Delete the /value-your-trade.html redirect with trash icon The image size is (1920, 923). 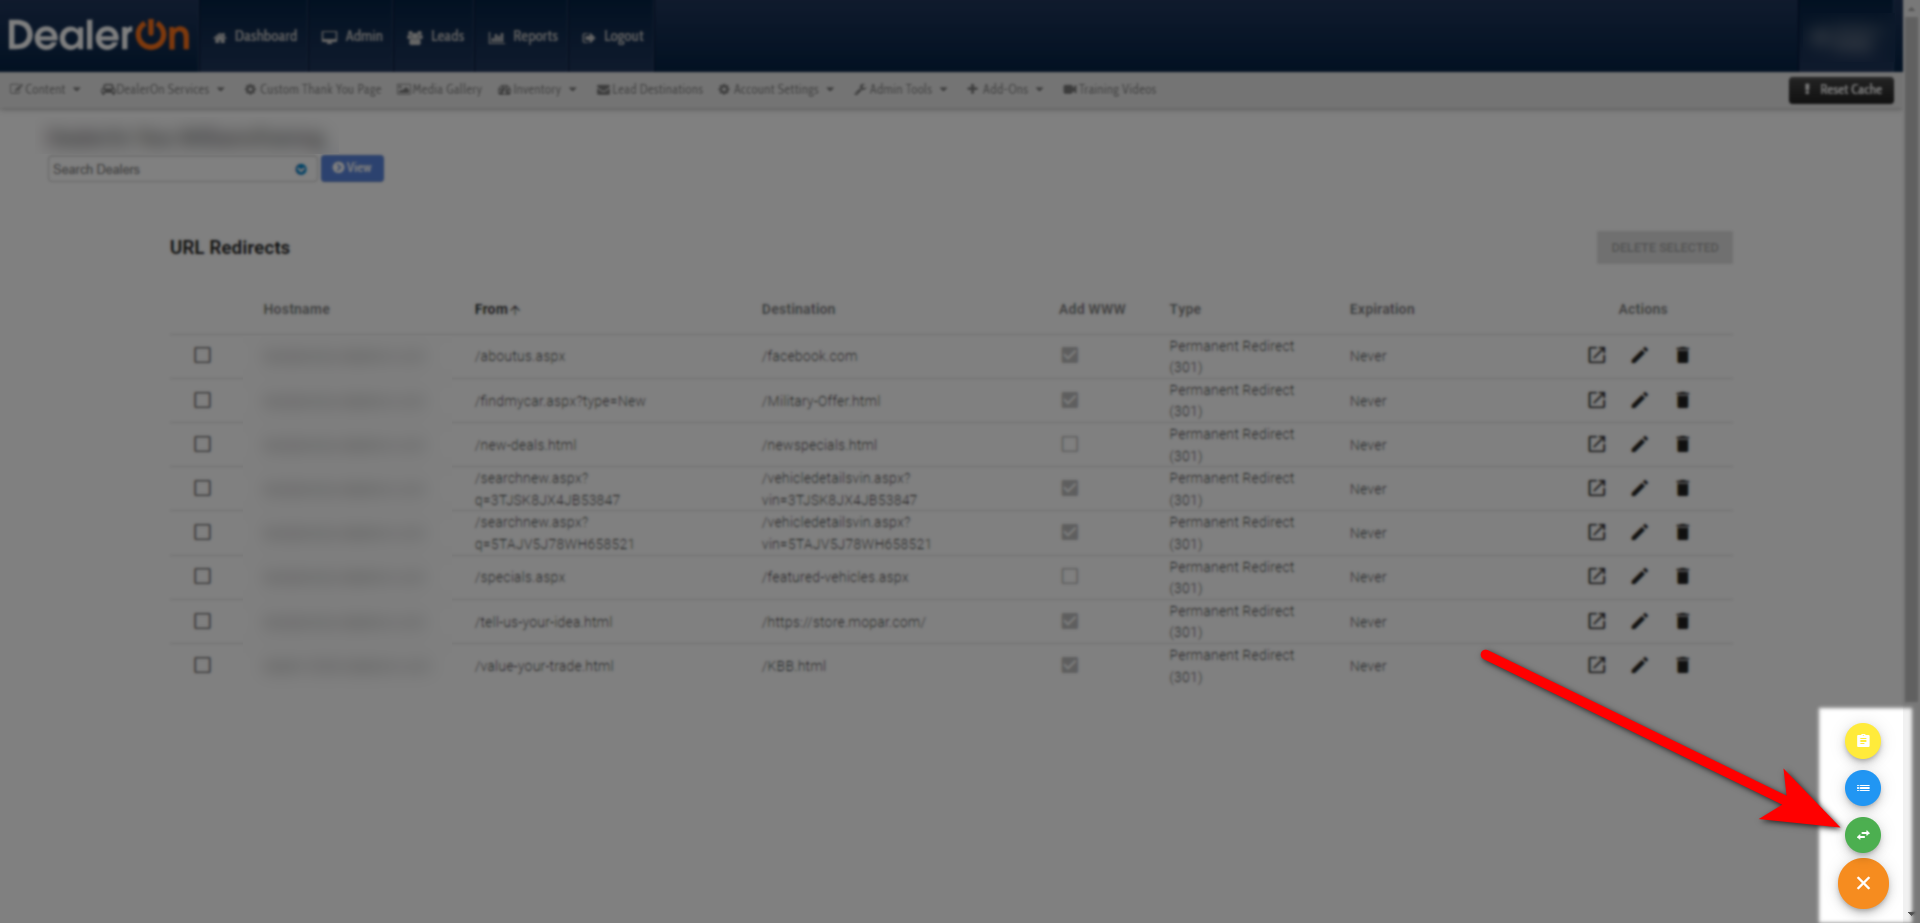pos(1683,665)
